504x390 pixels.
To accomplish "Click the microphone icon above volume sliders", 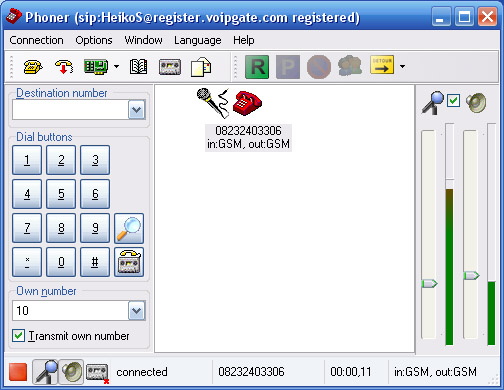I will [x=433, y=102].
